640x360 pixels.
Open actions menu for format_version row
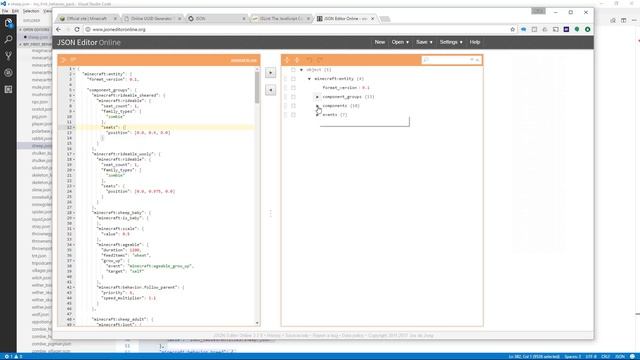pos(293,88)
